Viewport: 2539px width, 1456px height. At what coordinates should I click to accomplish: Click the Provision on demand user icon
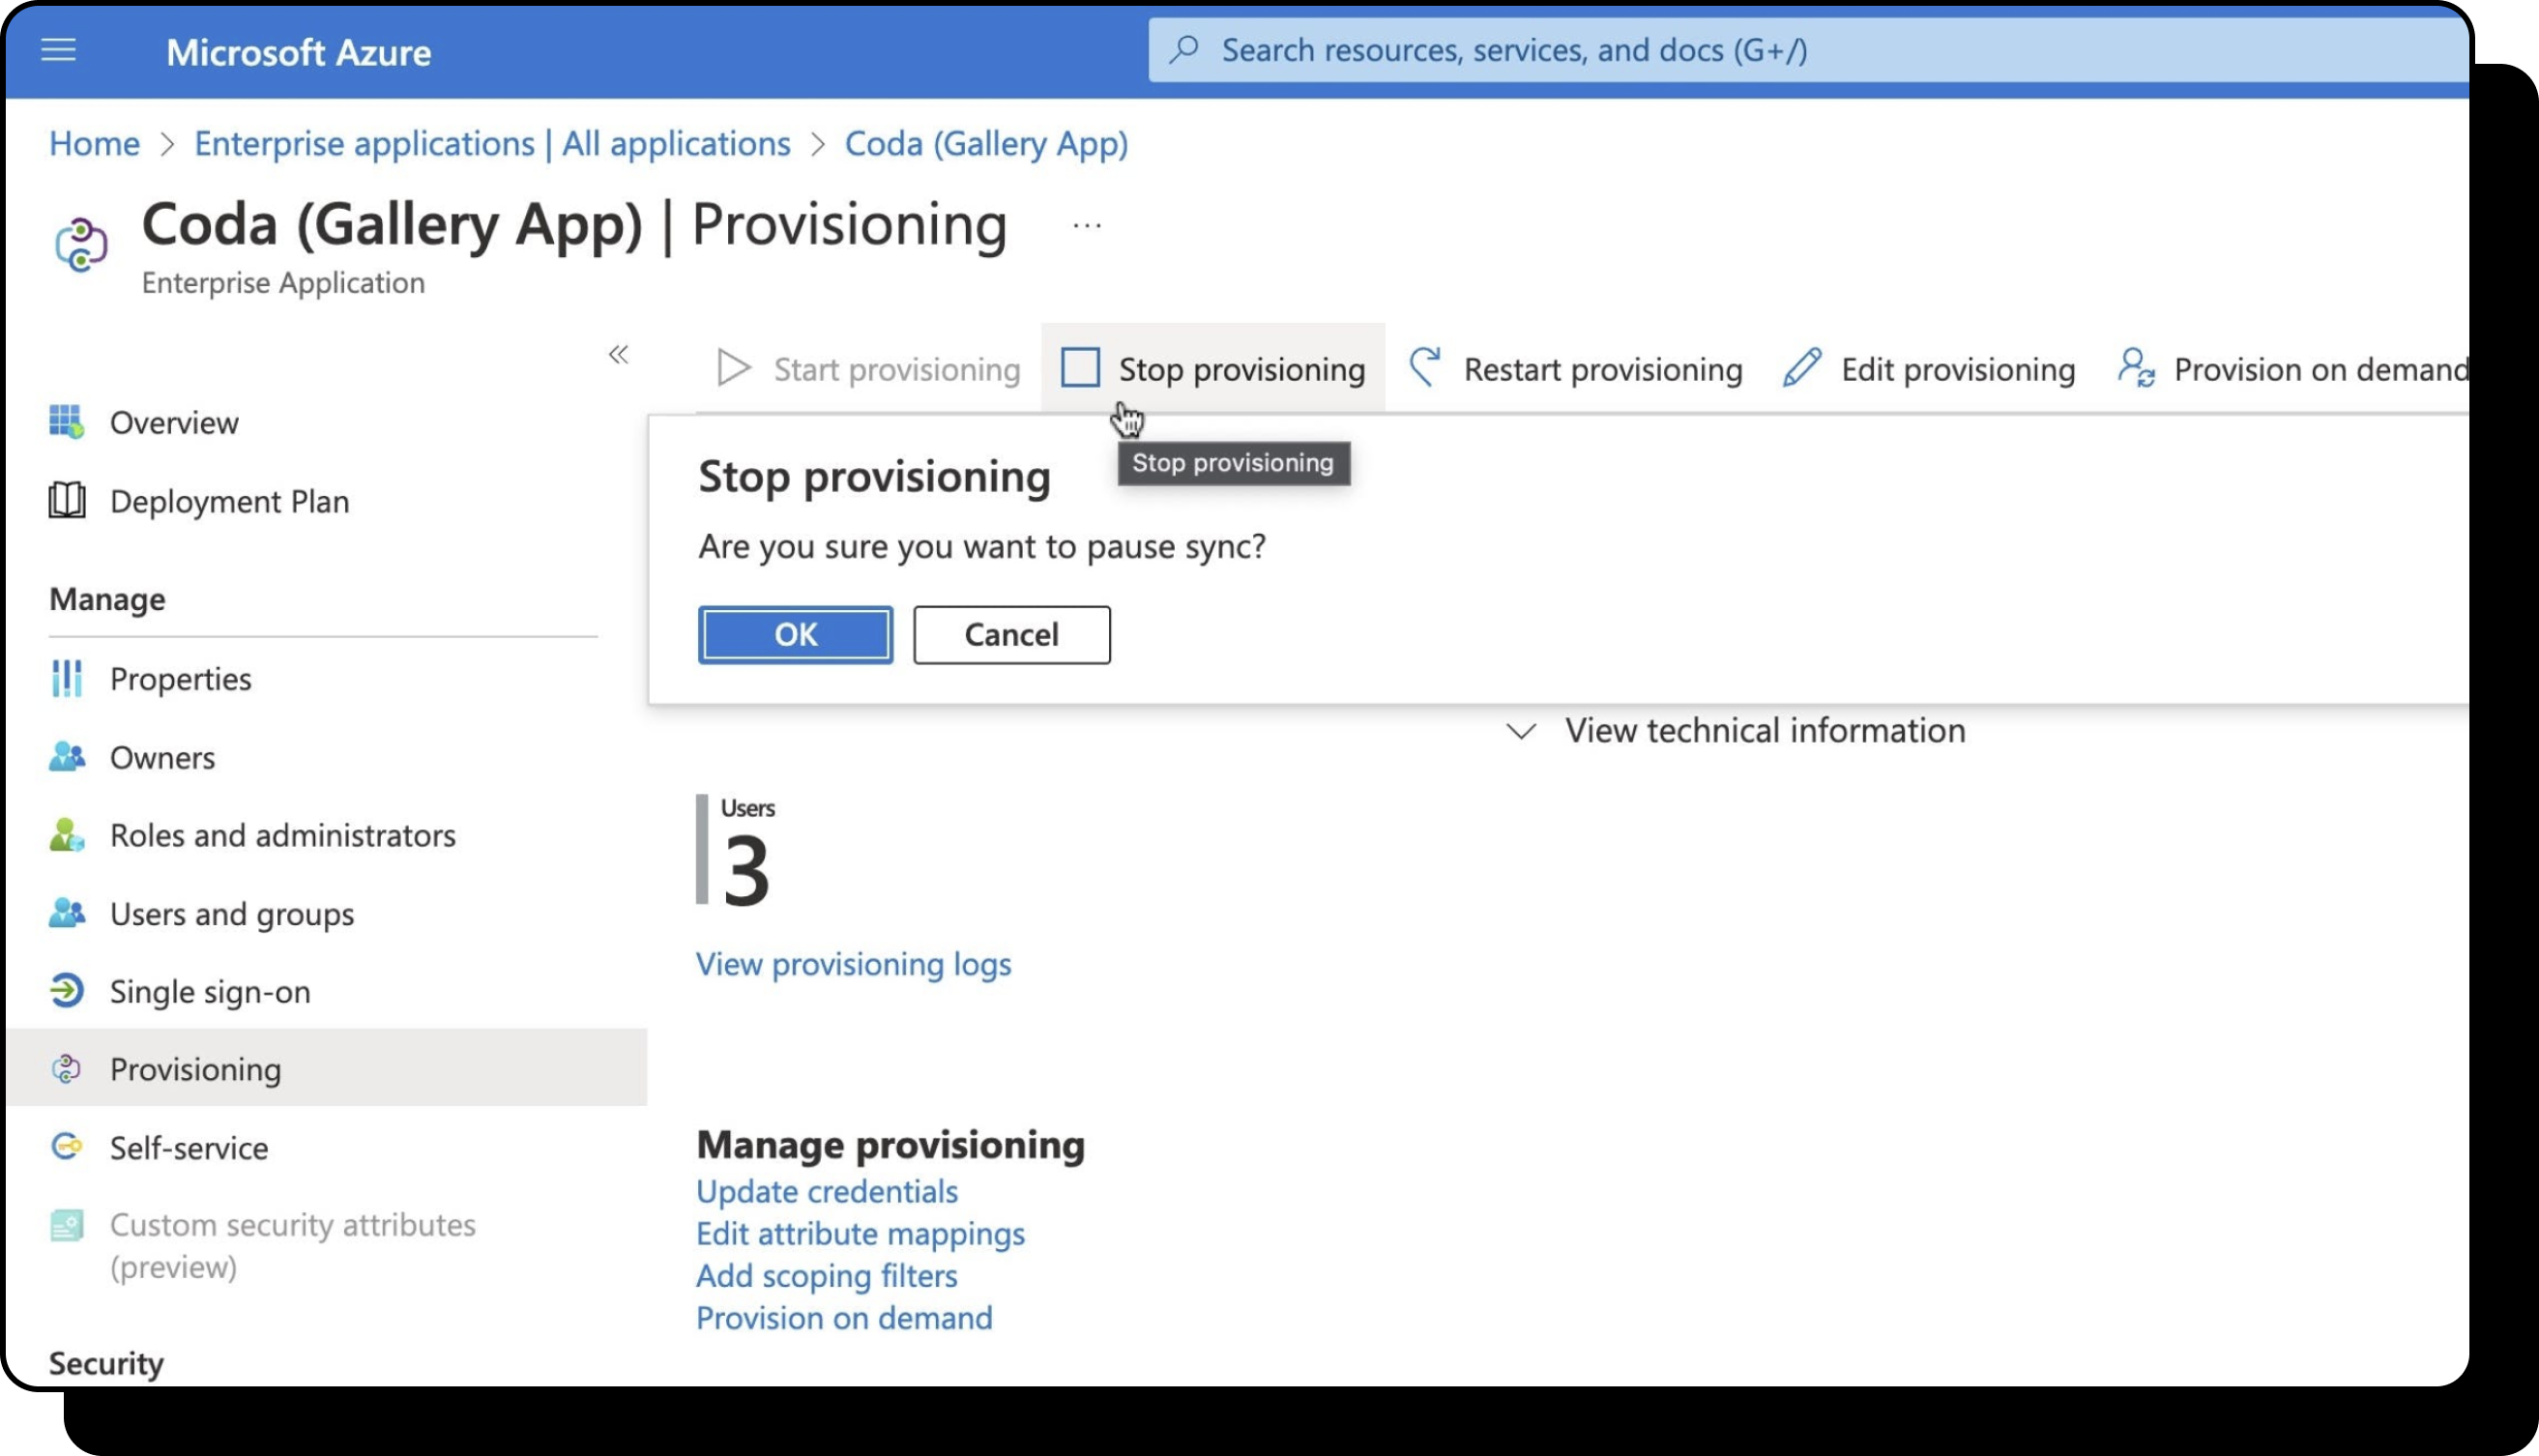coord(2135,367)
